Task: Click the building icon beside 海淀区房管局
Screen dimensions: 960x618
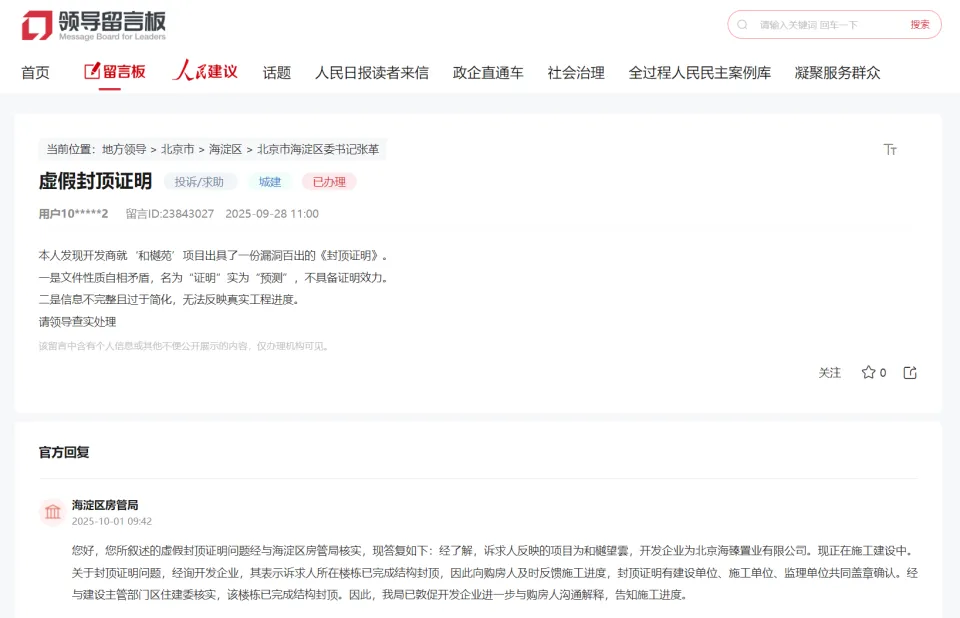Action: [x=52, y=511]
